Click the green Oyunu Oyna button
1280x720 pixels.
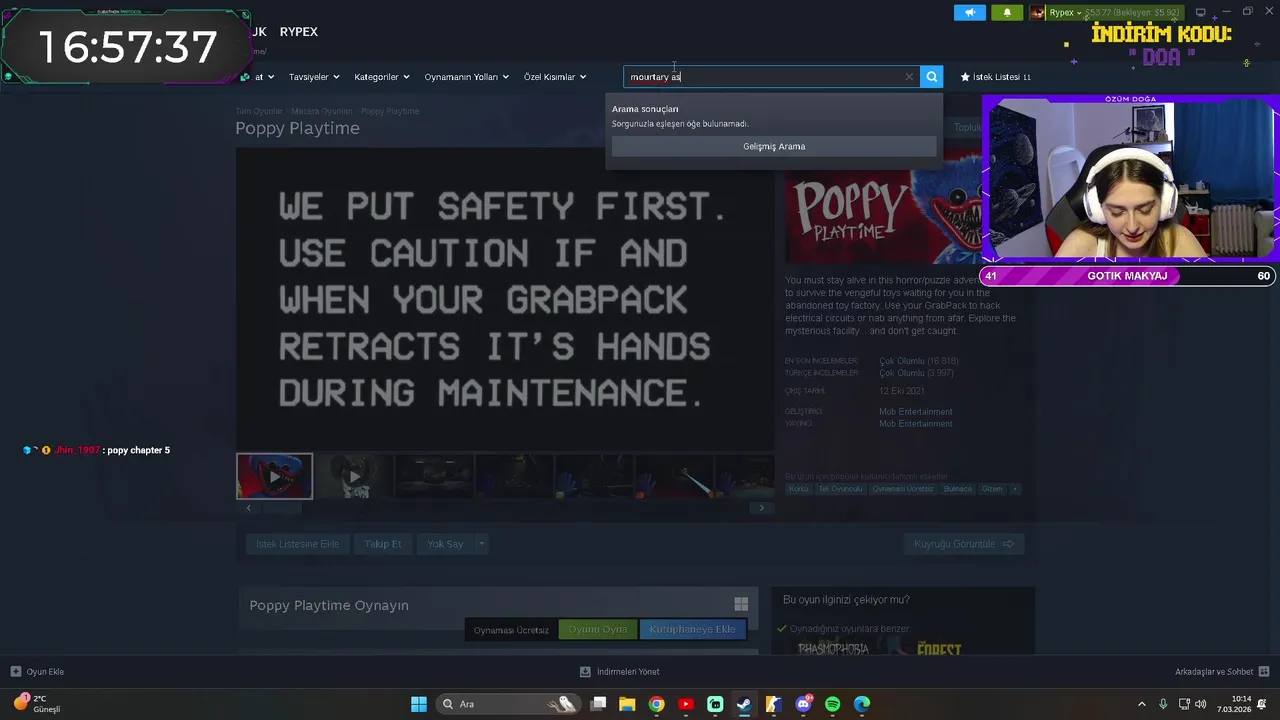[598, 629]
